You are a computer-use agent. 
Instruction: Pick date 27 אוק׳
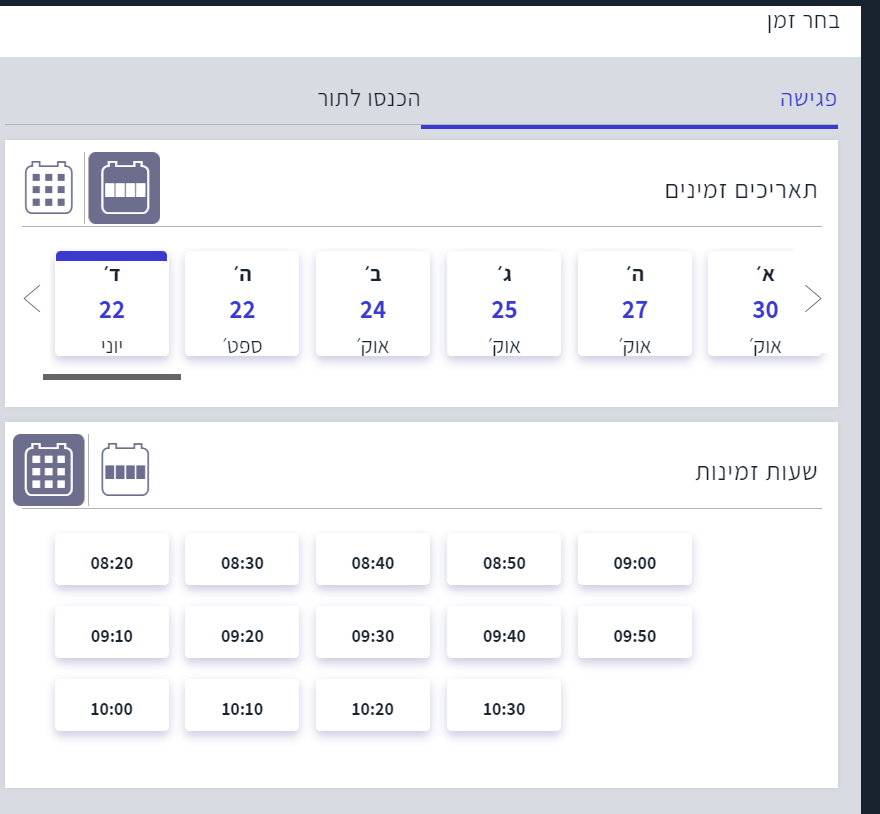[x=634, y=305]
